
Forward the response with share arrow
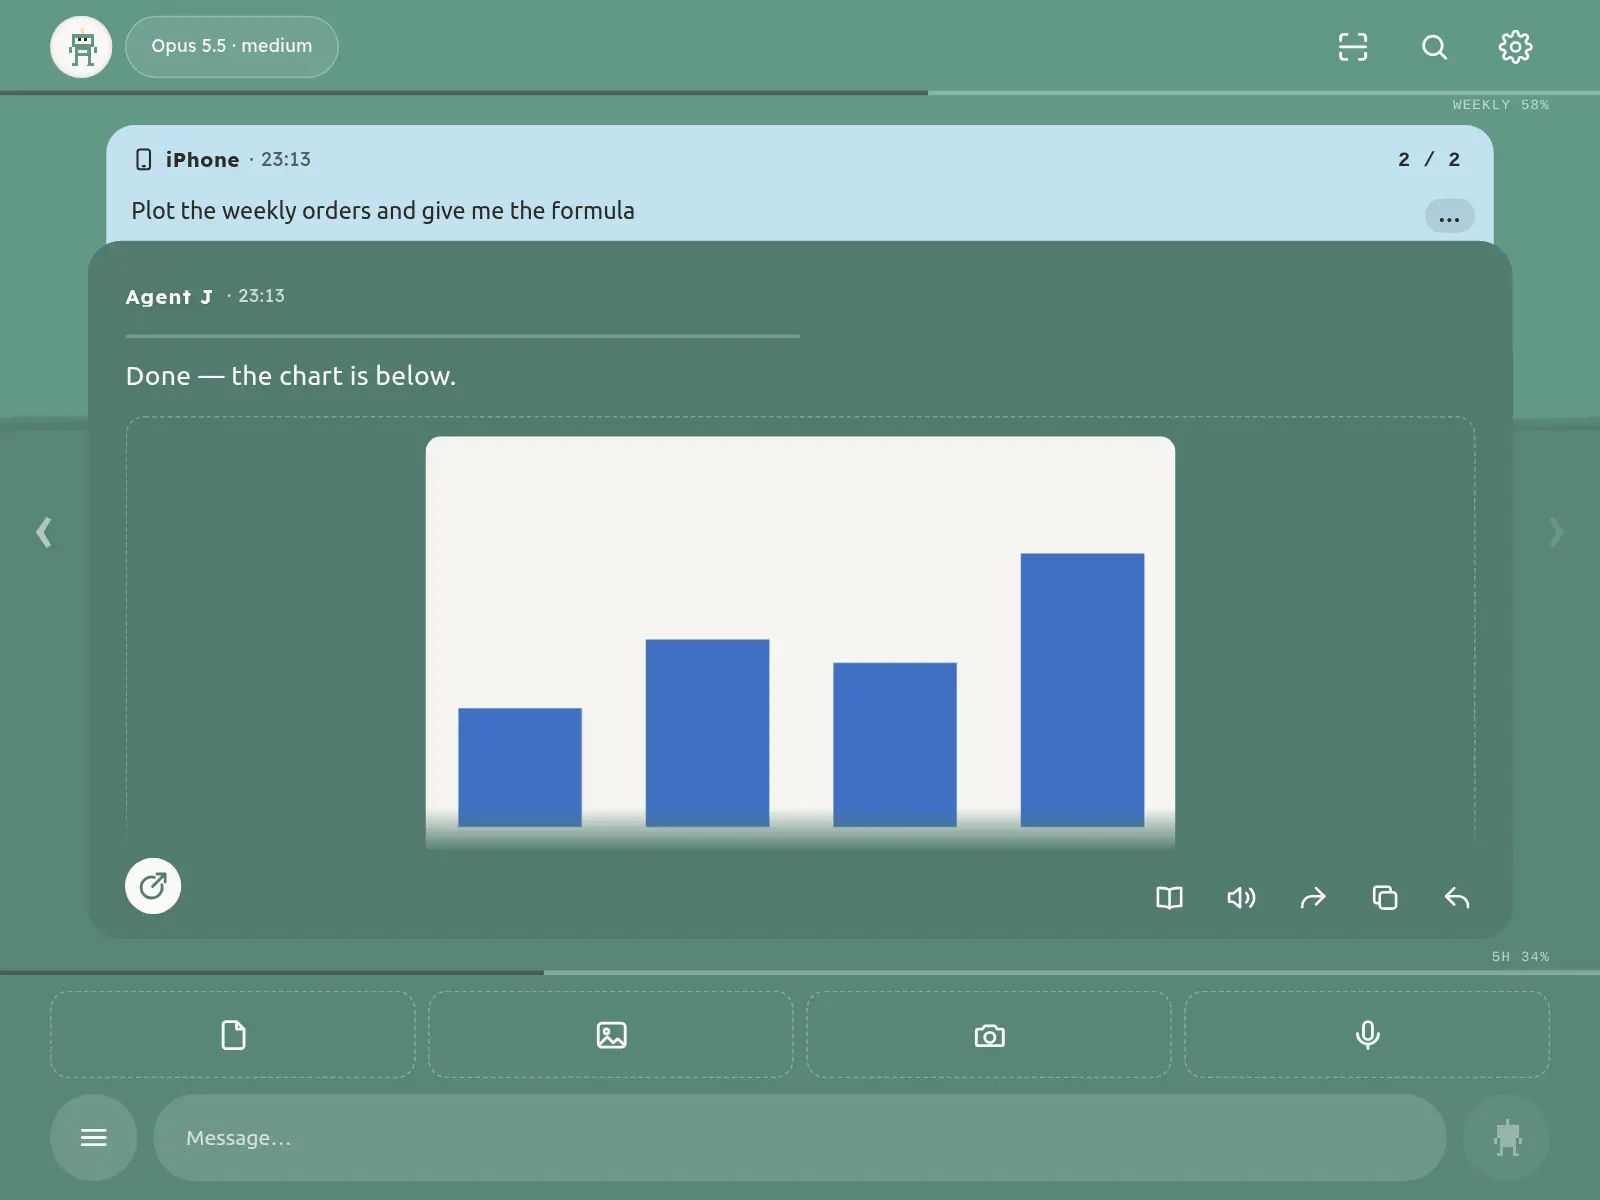click(1313, 898)
